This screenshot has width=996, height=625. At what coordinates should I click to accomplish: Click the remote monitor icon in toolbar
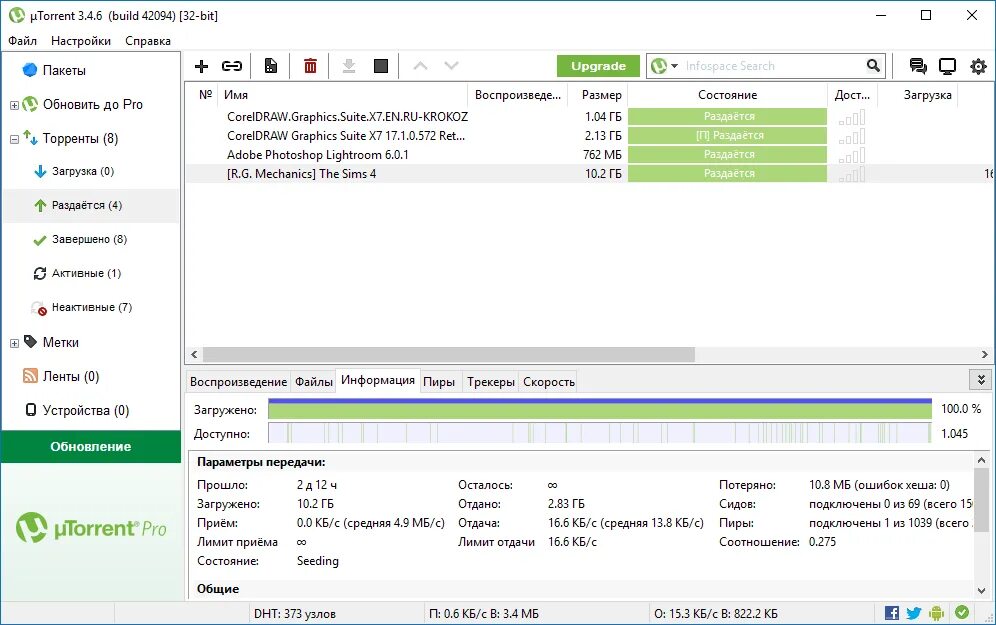tap(947, 66)
